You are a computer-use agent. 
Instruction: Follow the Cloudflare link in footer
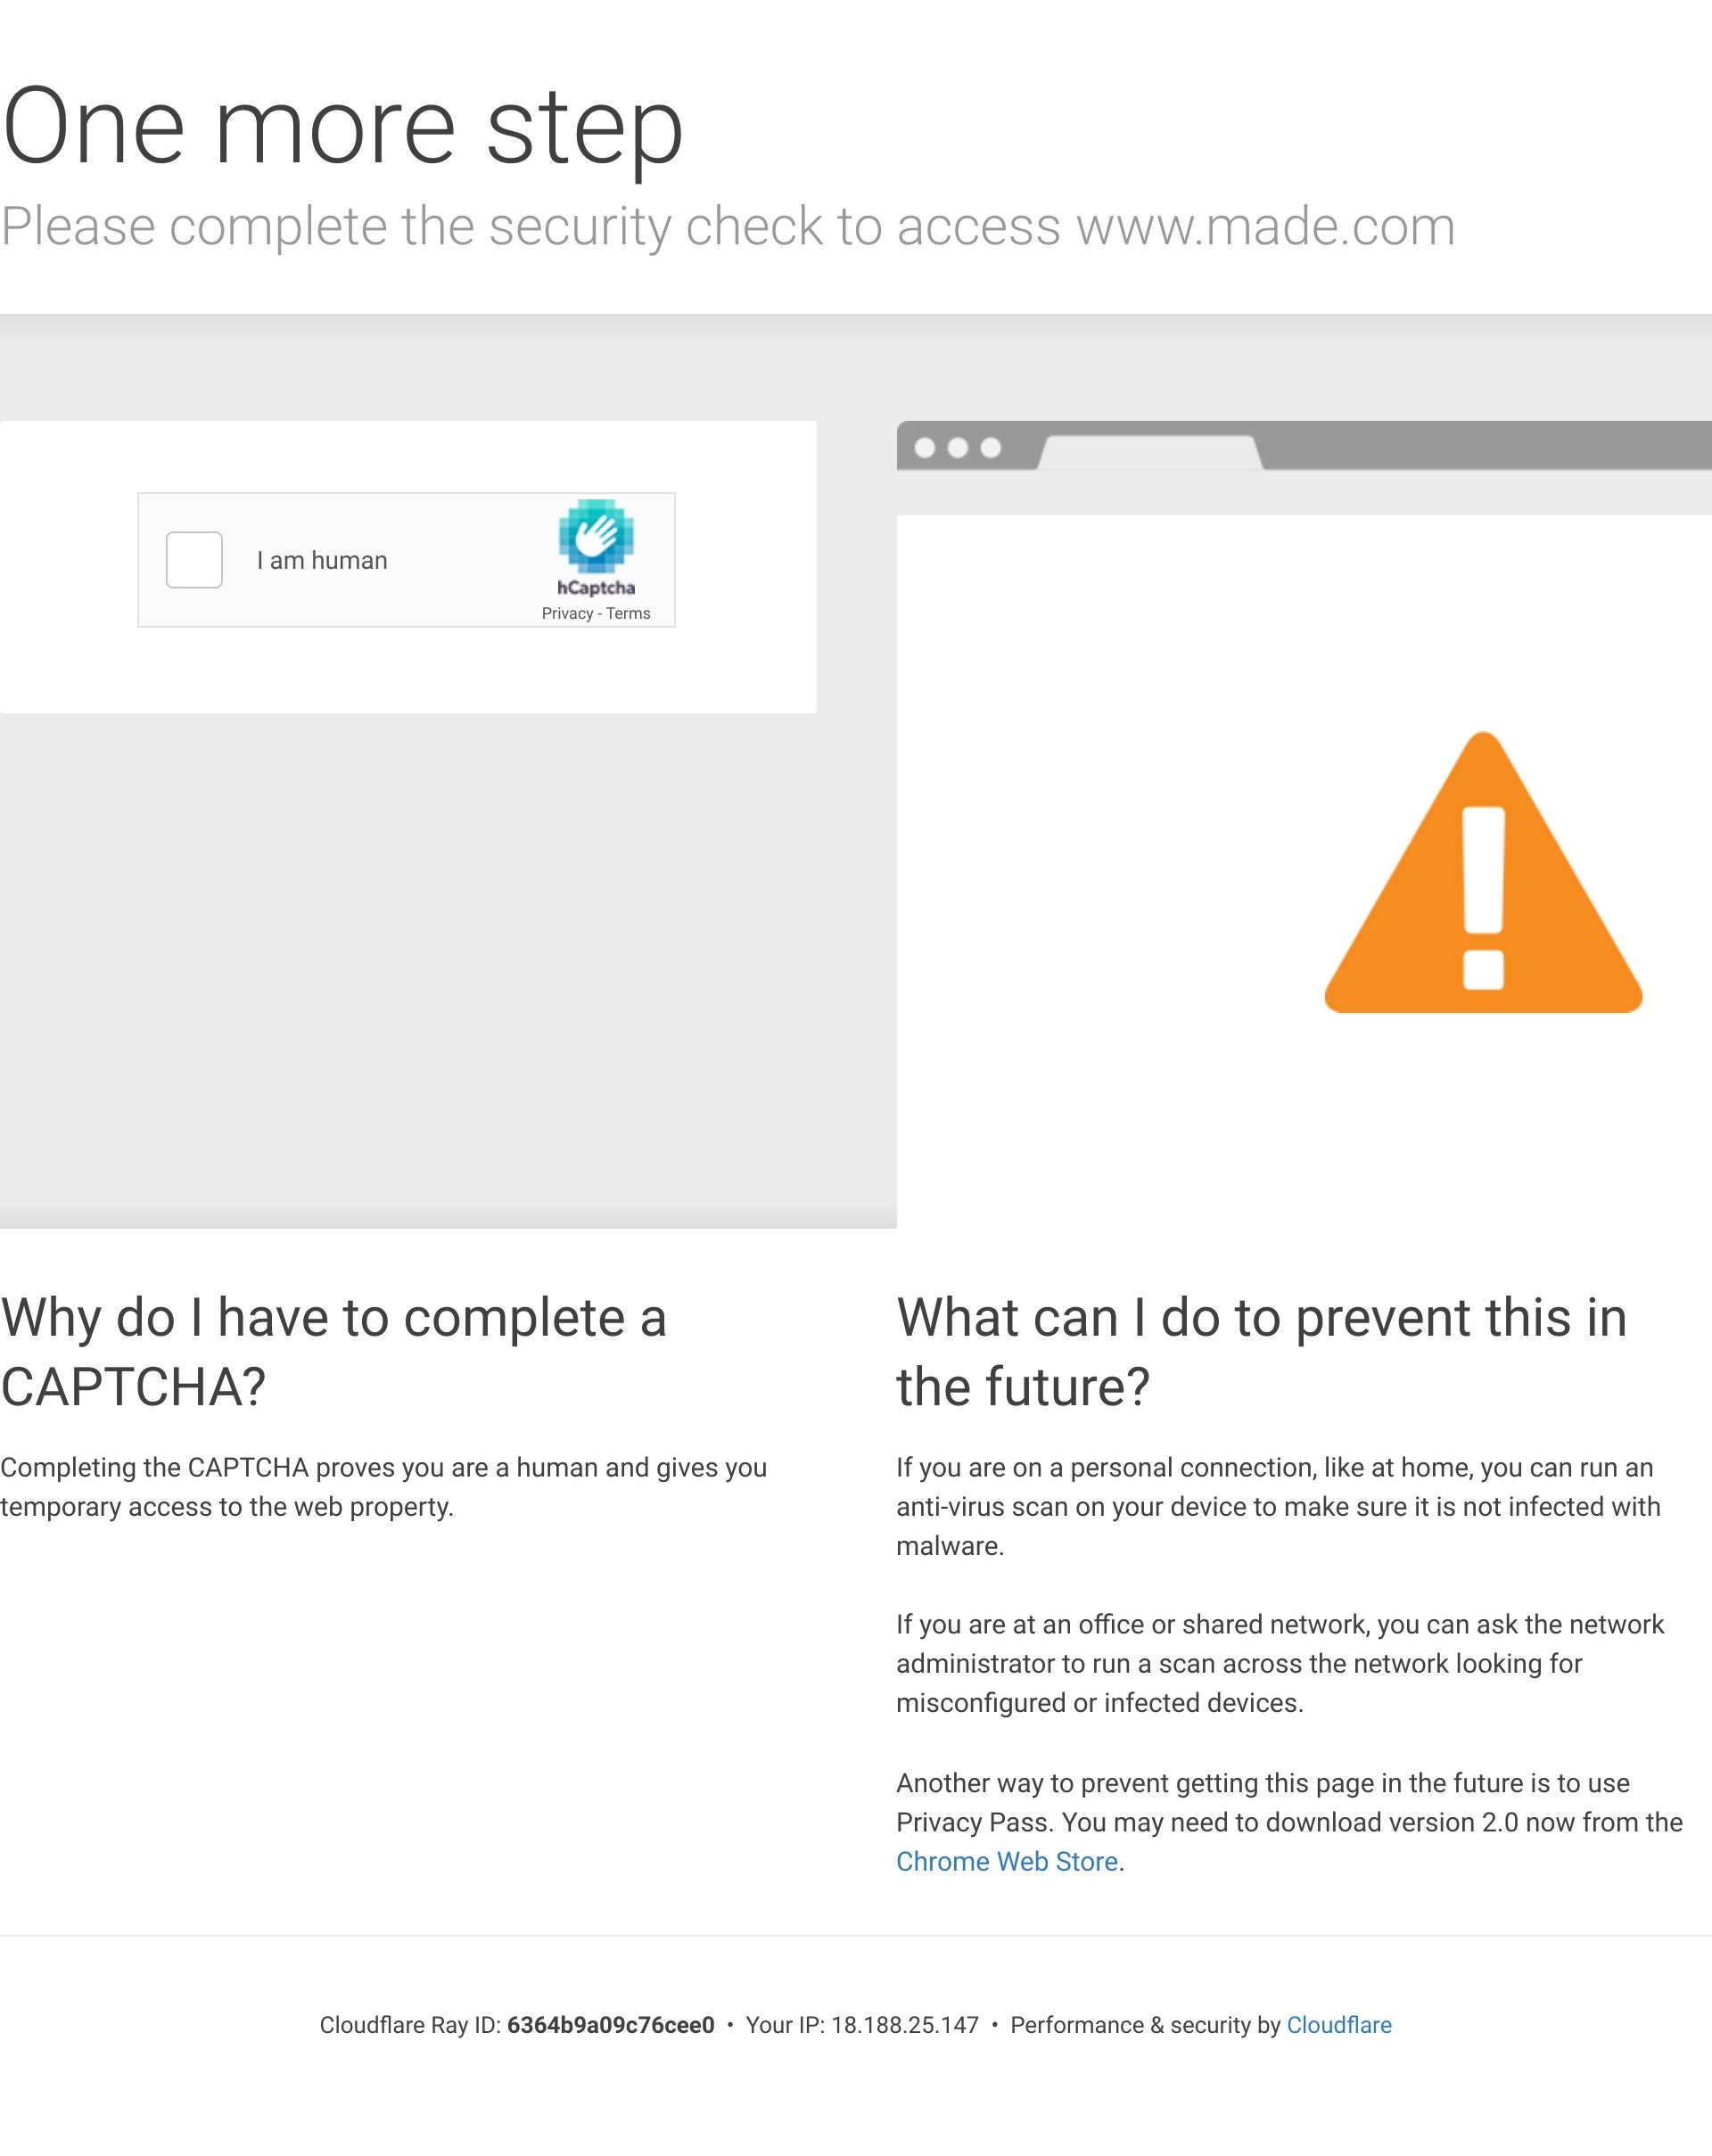point(1338,2025)
